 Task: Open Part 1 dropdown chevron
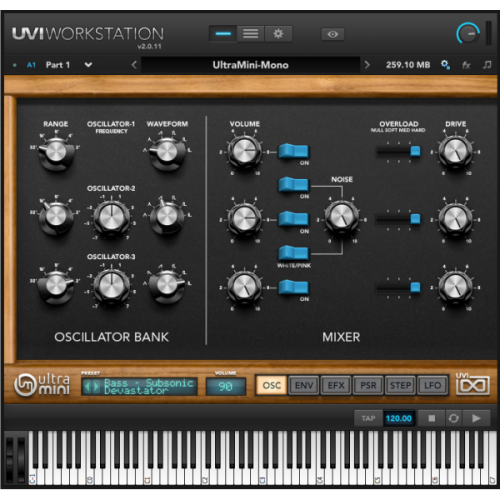click(x=88, y=65)
